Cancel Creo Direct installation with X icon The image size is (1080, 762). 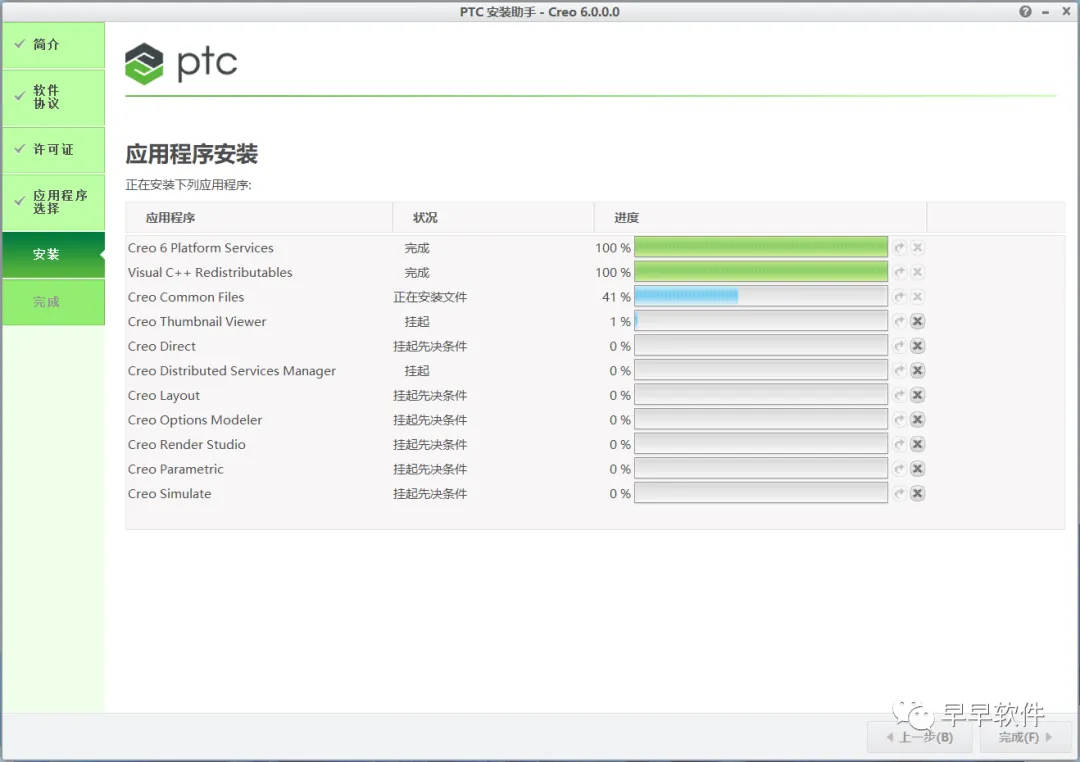(x=917, y=346)
